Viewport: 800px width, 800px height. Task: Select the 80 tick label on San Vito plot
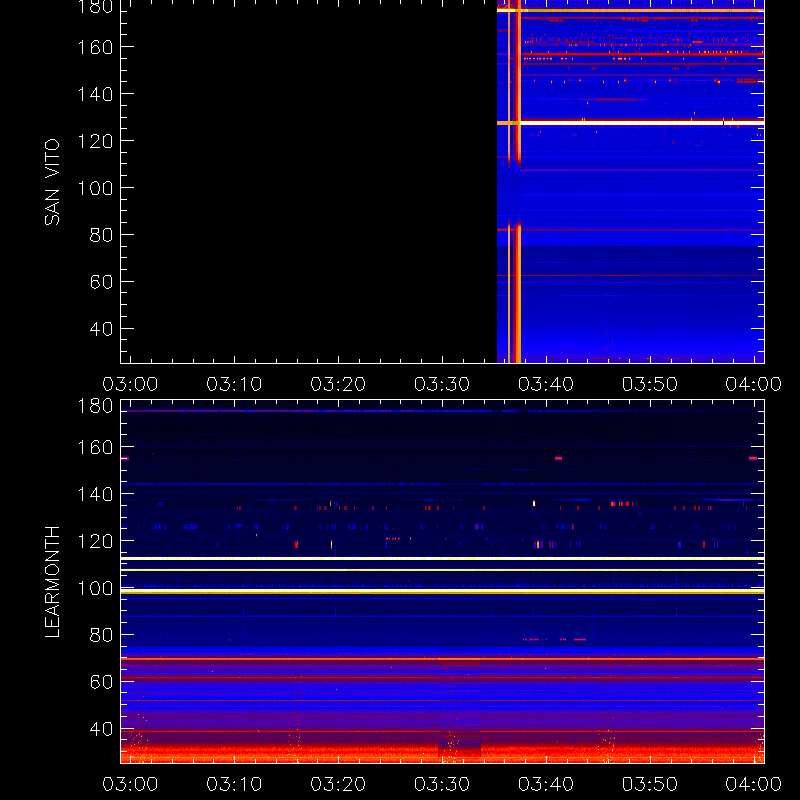[x=101, y=235]
